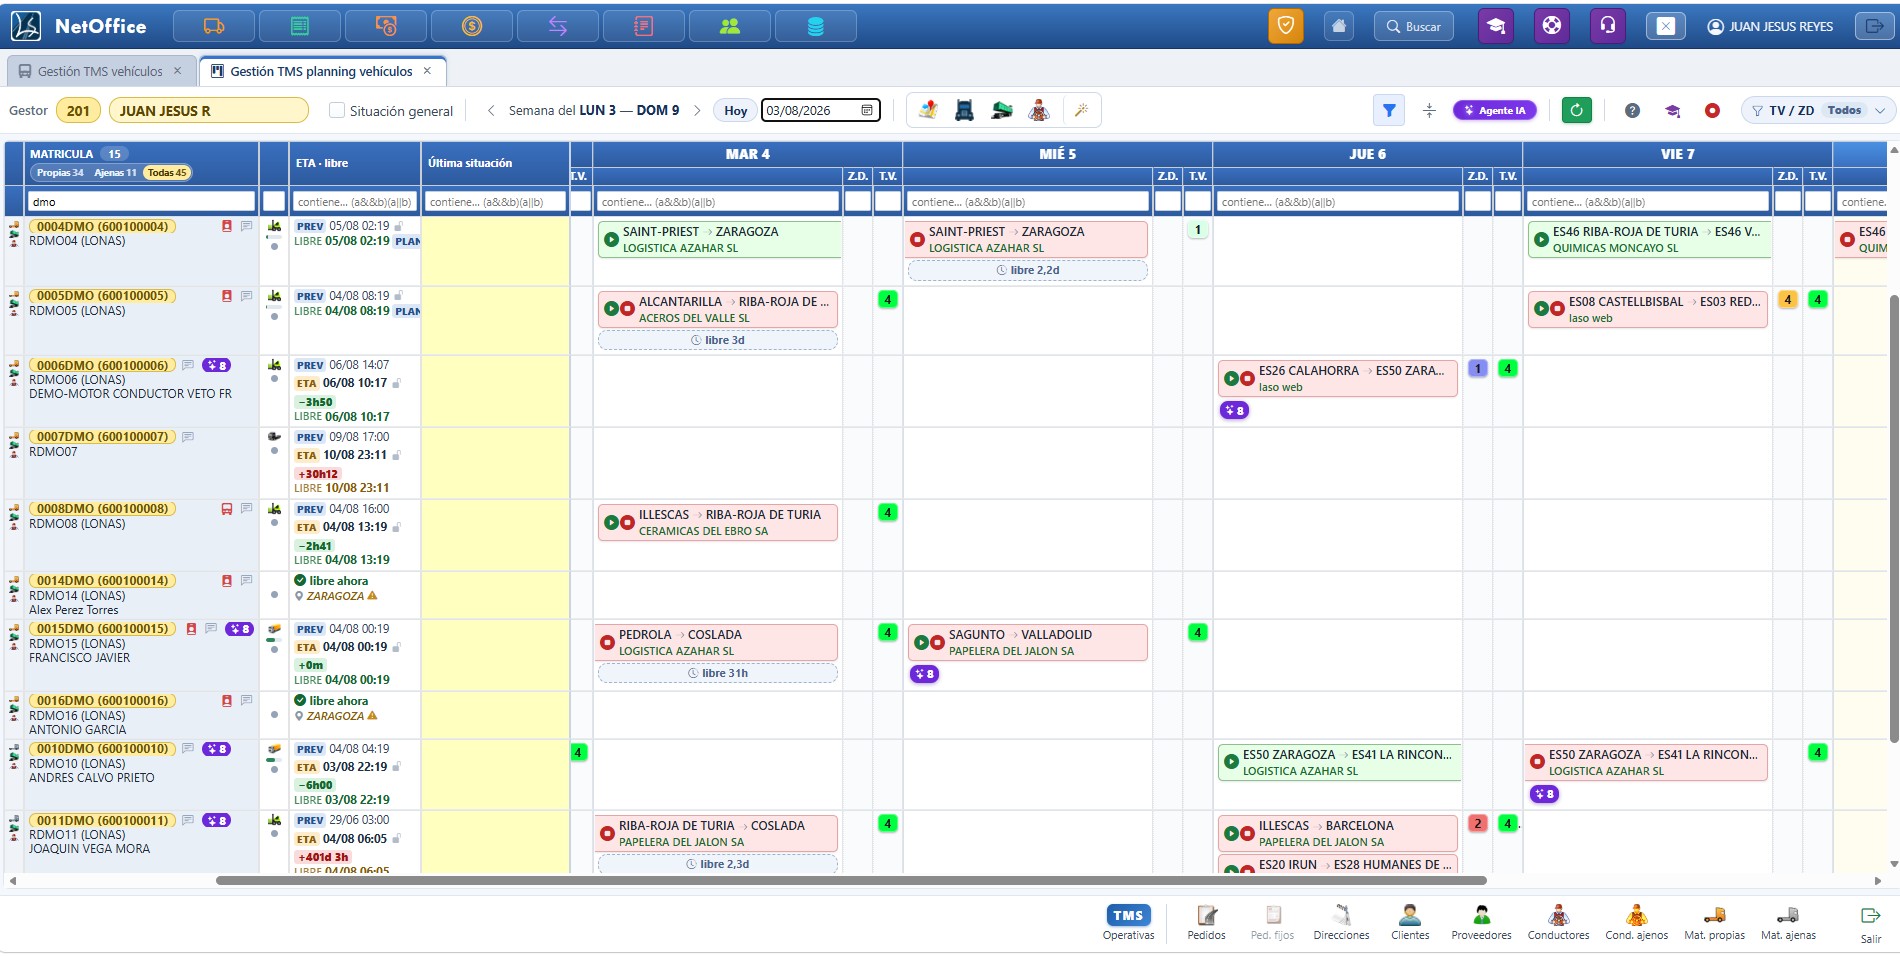1900x956 pixels.
Task: Click the driver figure toolbar icon
Action: (1039, 110)
